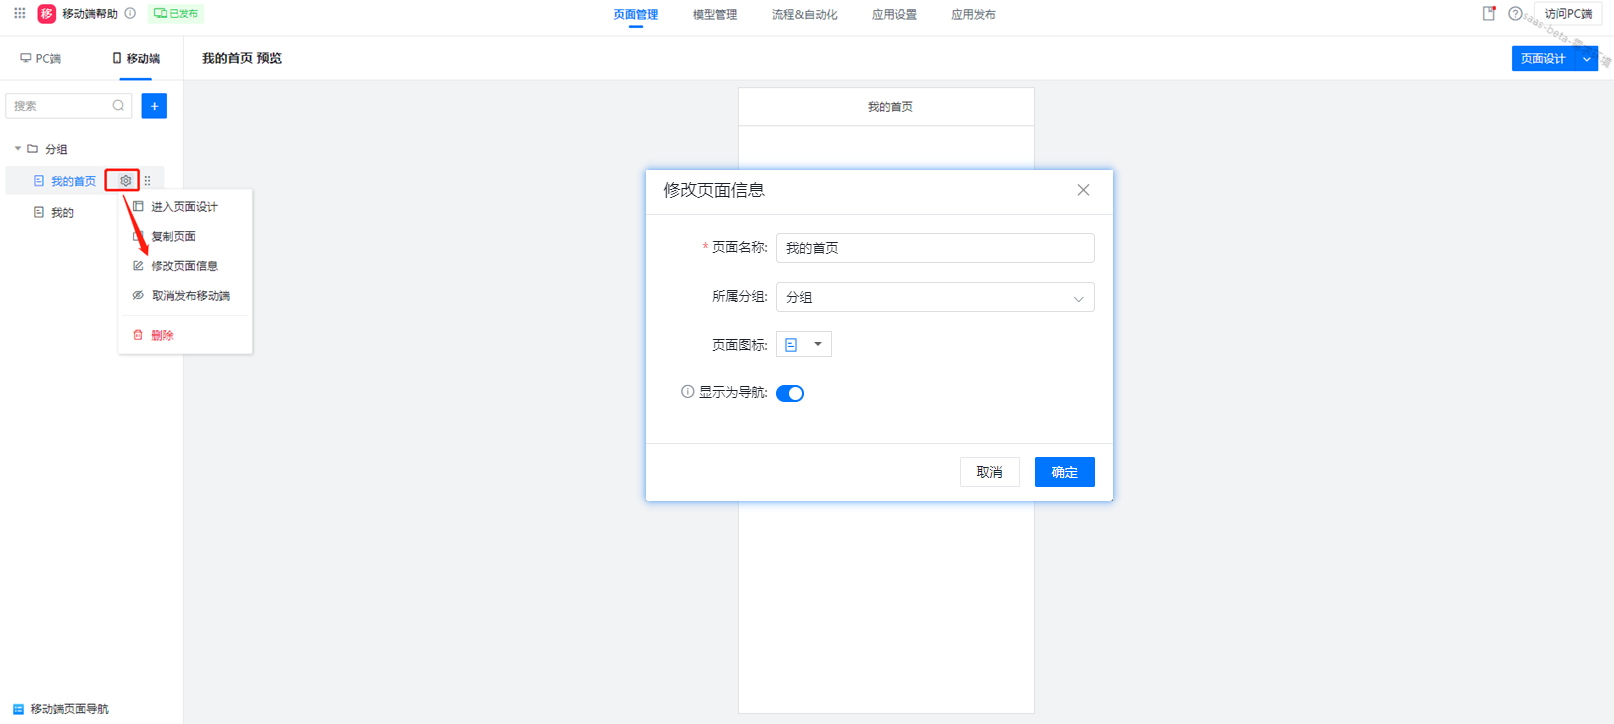Image resolution: width=1614 pixels, height=724 pixels.
Task: Open 流程&自动化 tab
Action: [x=805, y=15]
